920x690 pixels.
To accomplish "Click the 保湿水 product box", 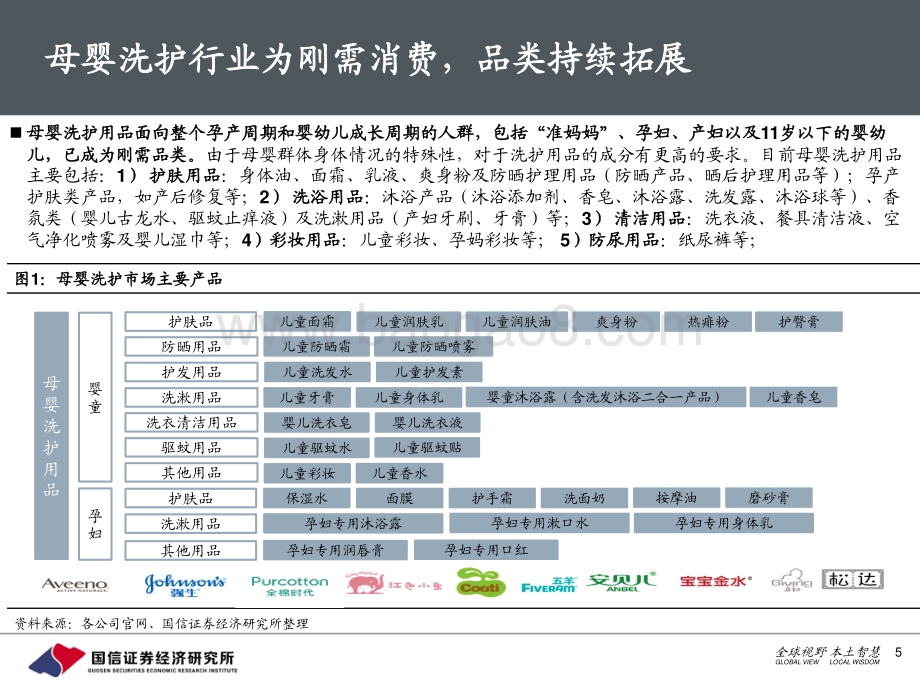I will pyautogui.click(x=307, y=498).
